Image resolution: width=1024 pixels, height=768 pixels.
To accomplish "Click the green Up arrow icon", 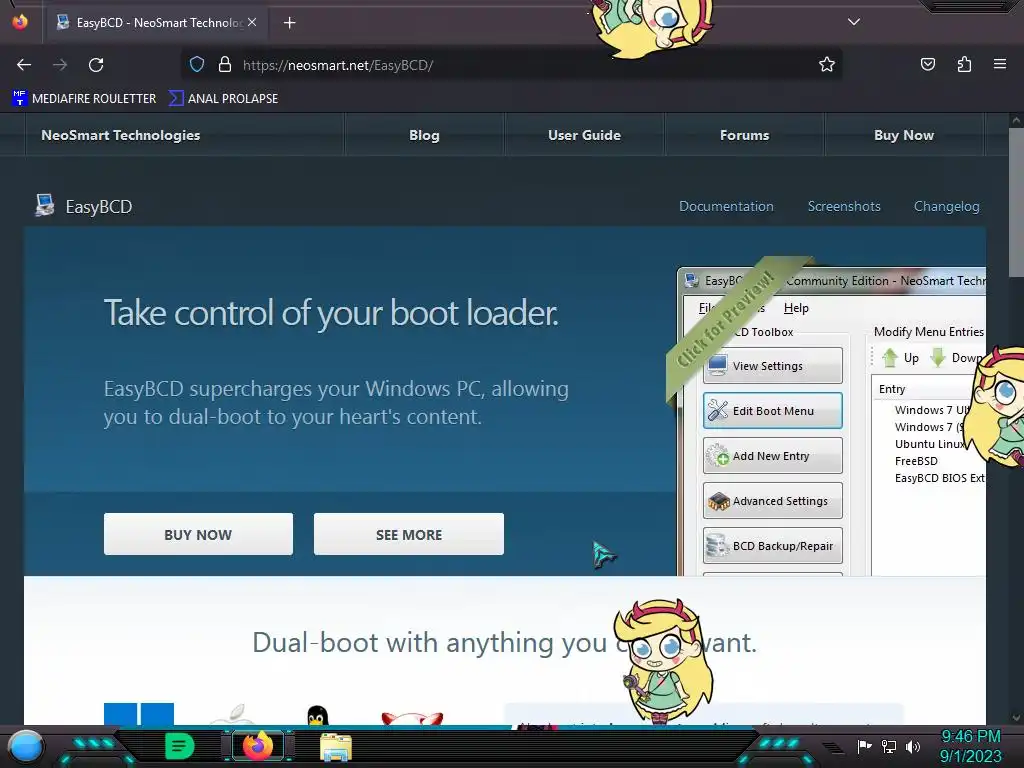I will pyautogui.click(x=889, y=357).
